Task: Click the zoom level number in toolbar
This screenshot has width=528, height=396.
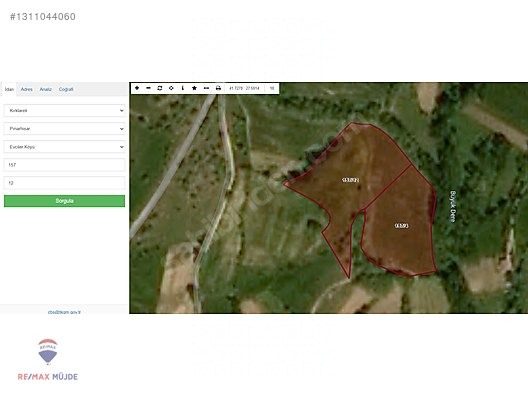Action: click(x=272, y=88)
